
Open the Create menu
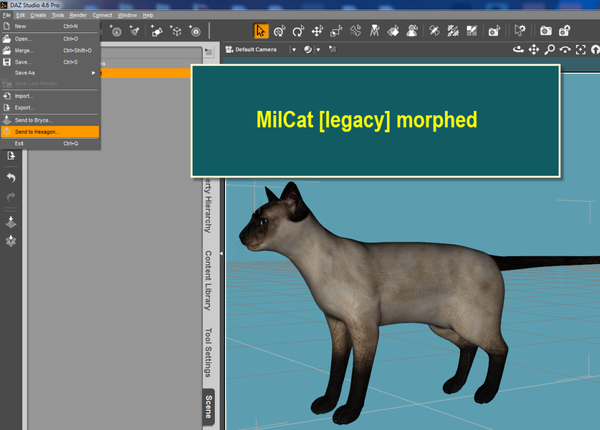point(38,15)
